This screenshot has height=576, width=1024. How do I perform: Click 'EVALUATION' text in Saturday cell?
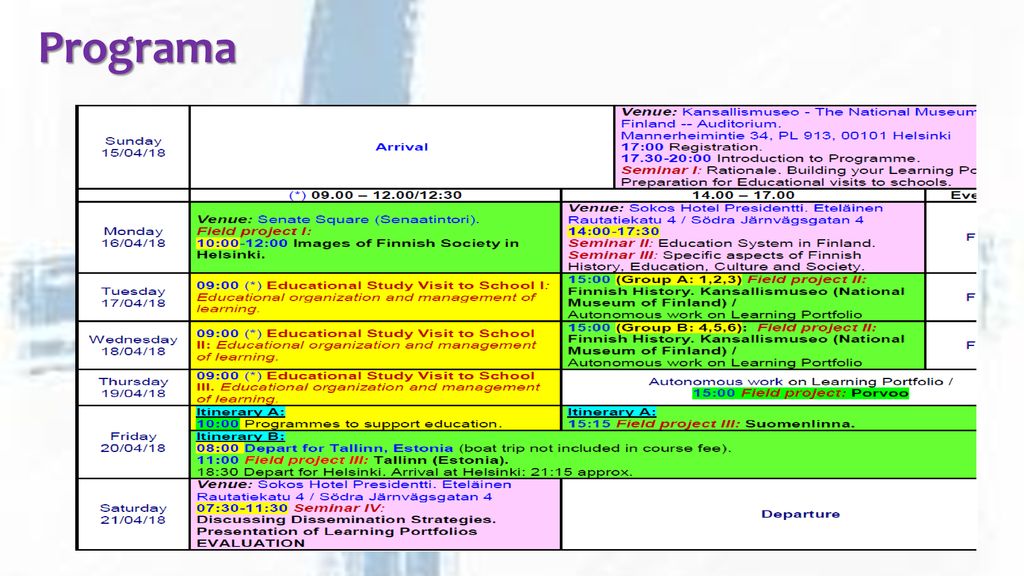tap(251, 543)
